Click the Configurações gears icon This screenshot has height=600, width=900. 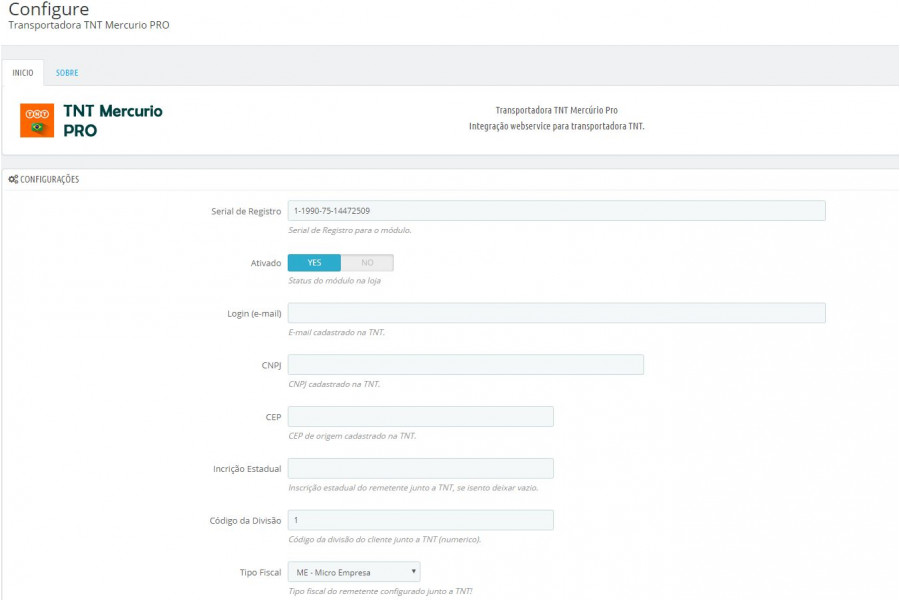(x=13, y=179)
